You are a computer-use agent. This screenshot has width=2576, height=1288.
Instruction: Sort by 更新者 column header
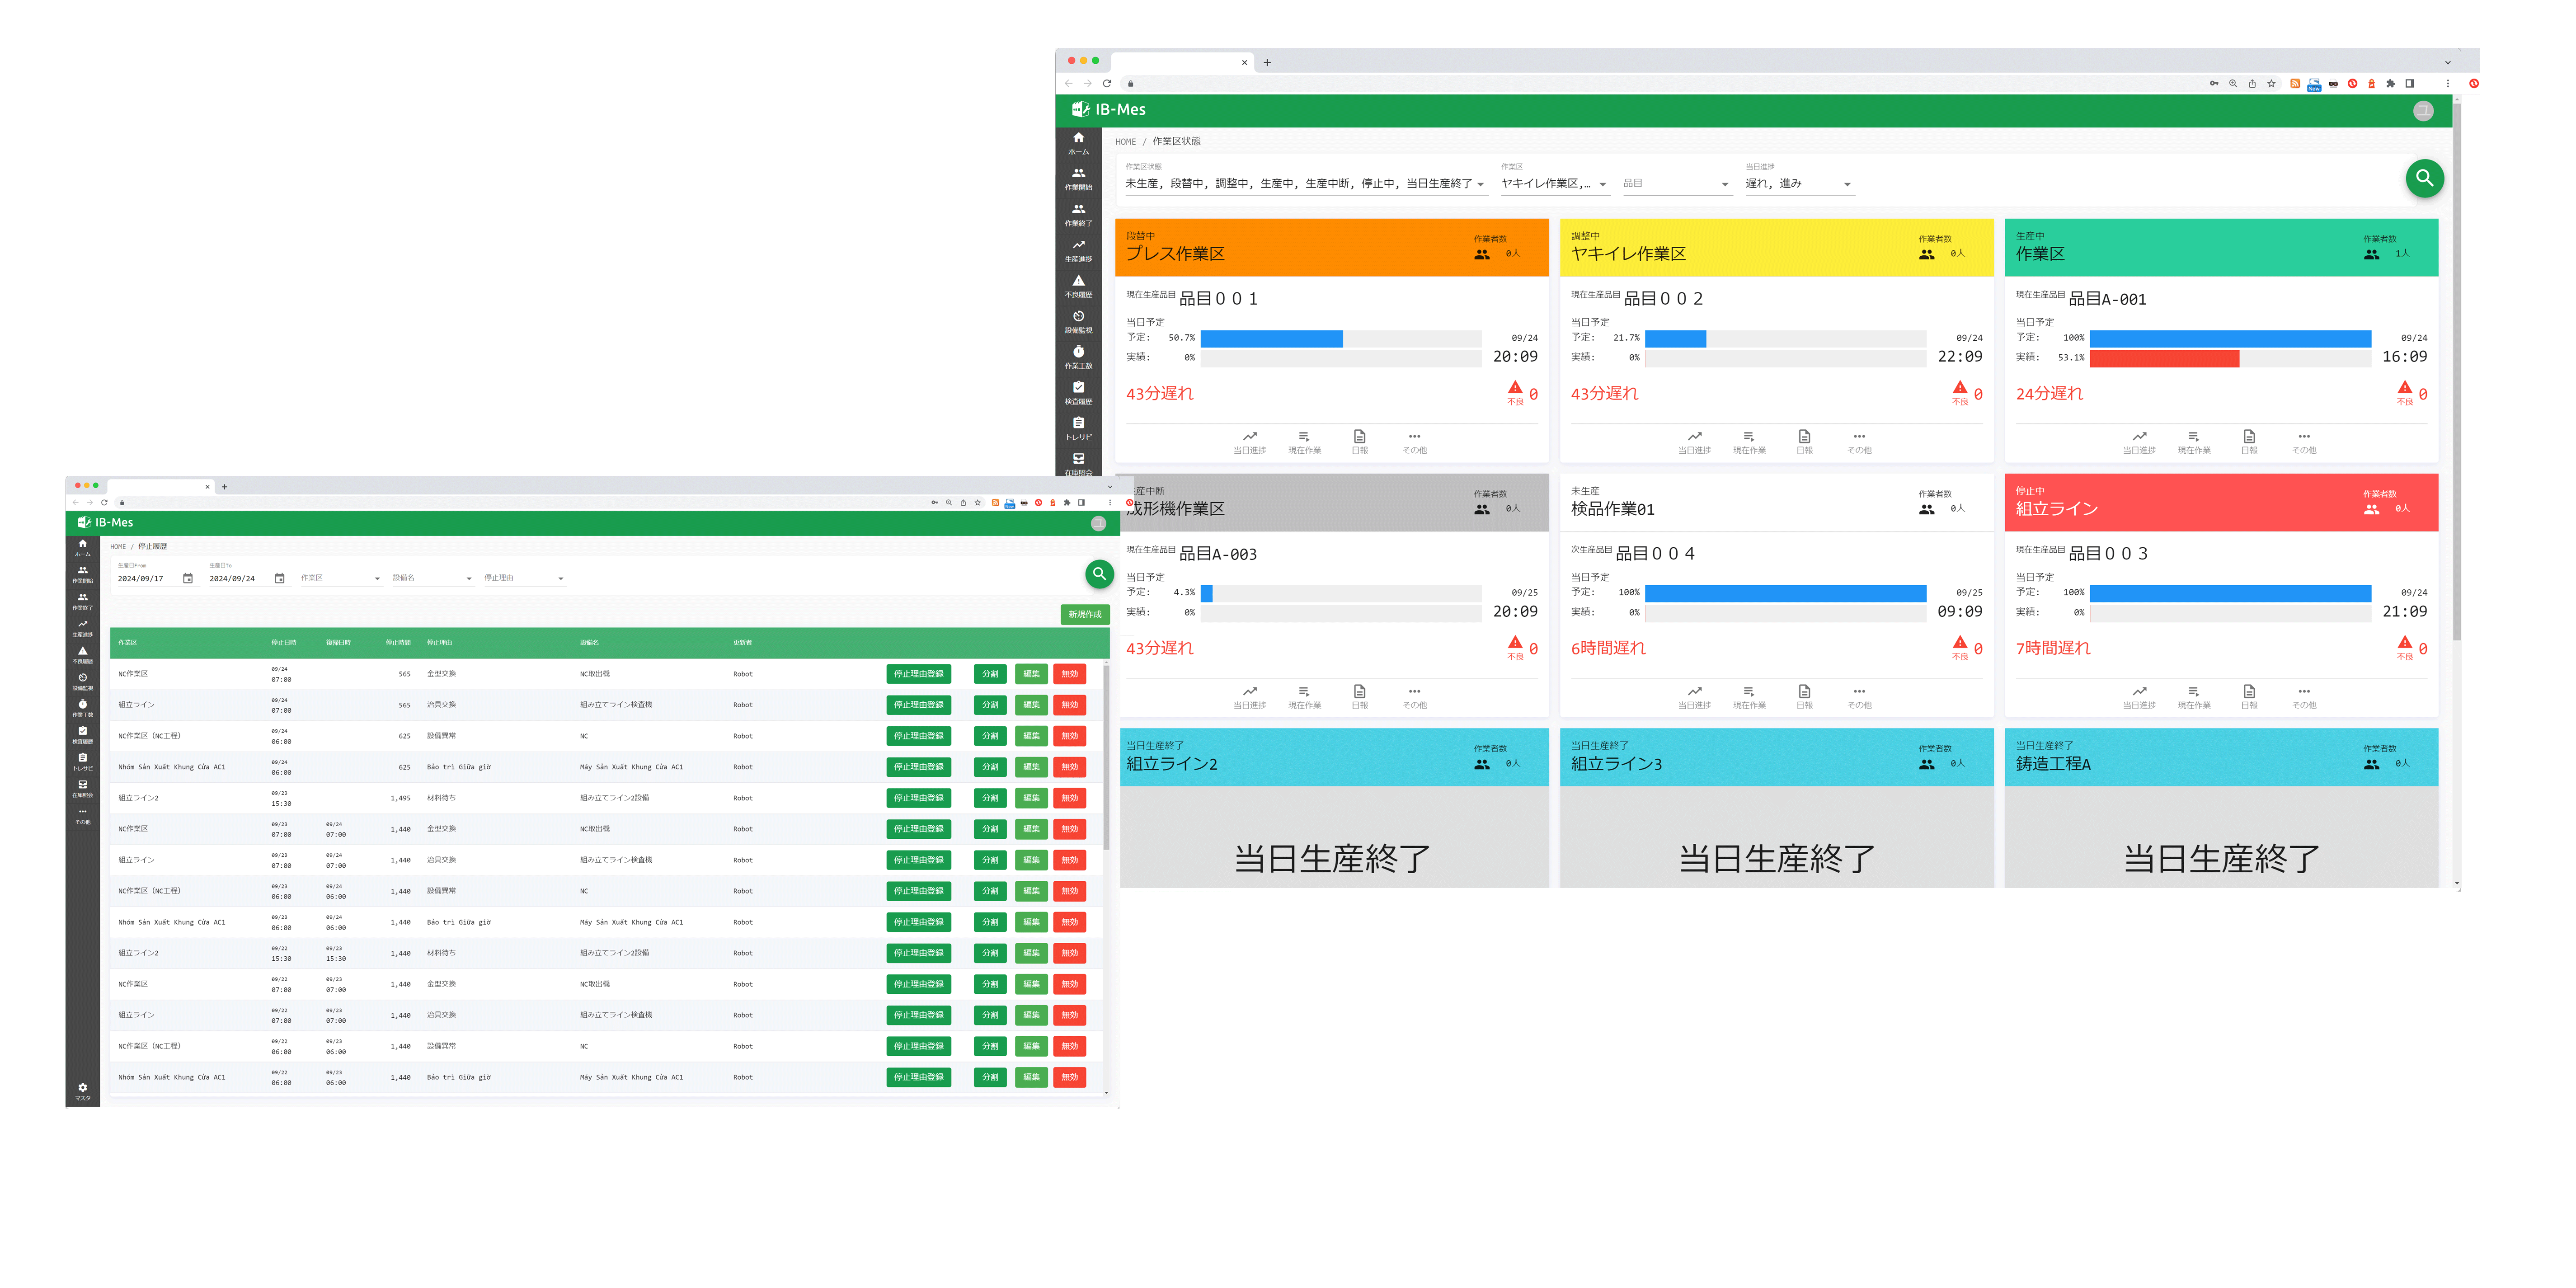click(x=742, y=643)
